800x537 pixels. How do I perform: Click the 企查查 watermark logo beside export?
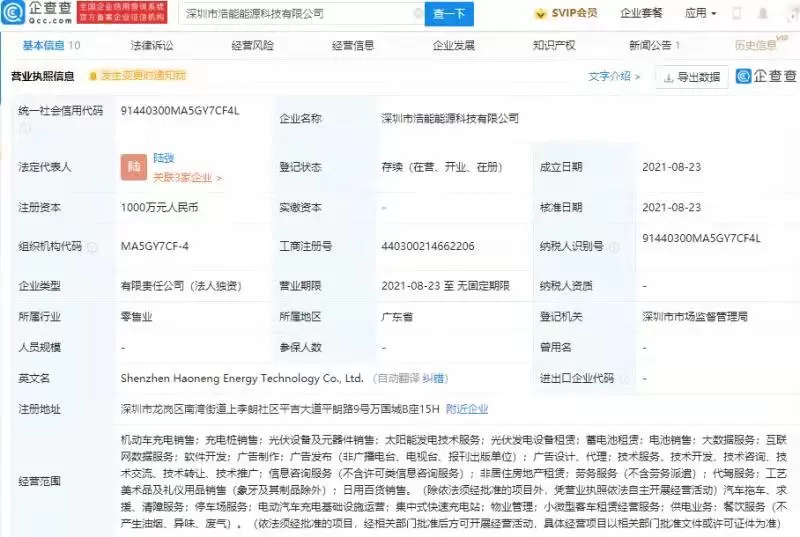point(766,76)
